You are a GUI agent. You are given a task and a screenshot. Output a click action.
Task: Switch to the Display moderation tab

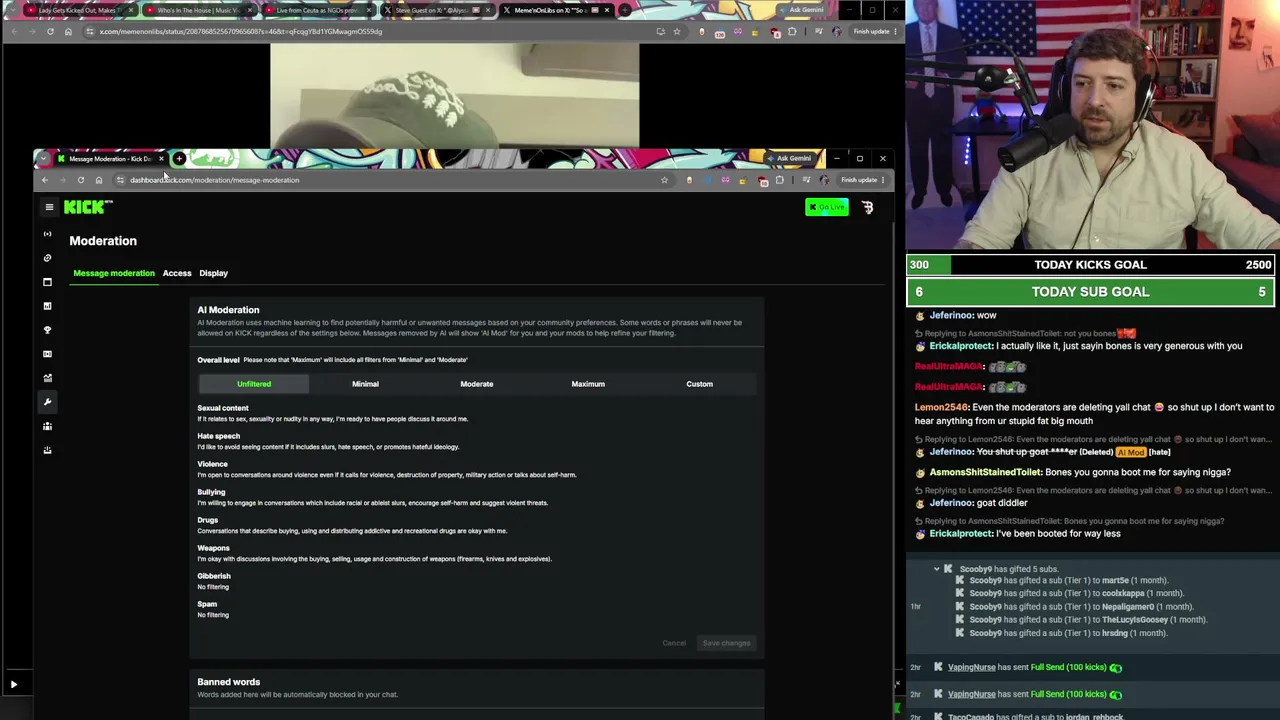pos(213,273)
